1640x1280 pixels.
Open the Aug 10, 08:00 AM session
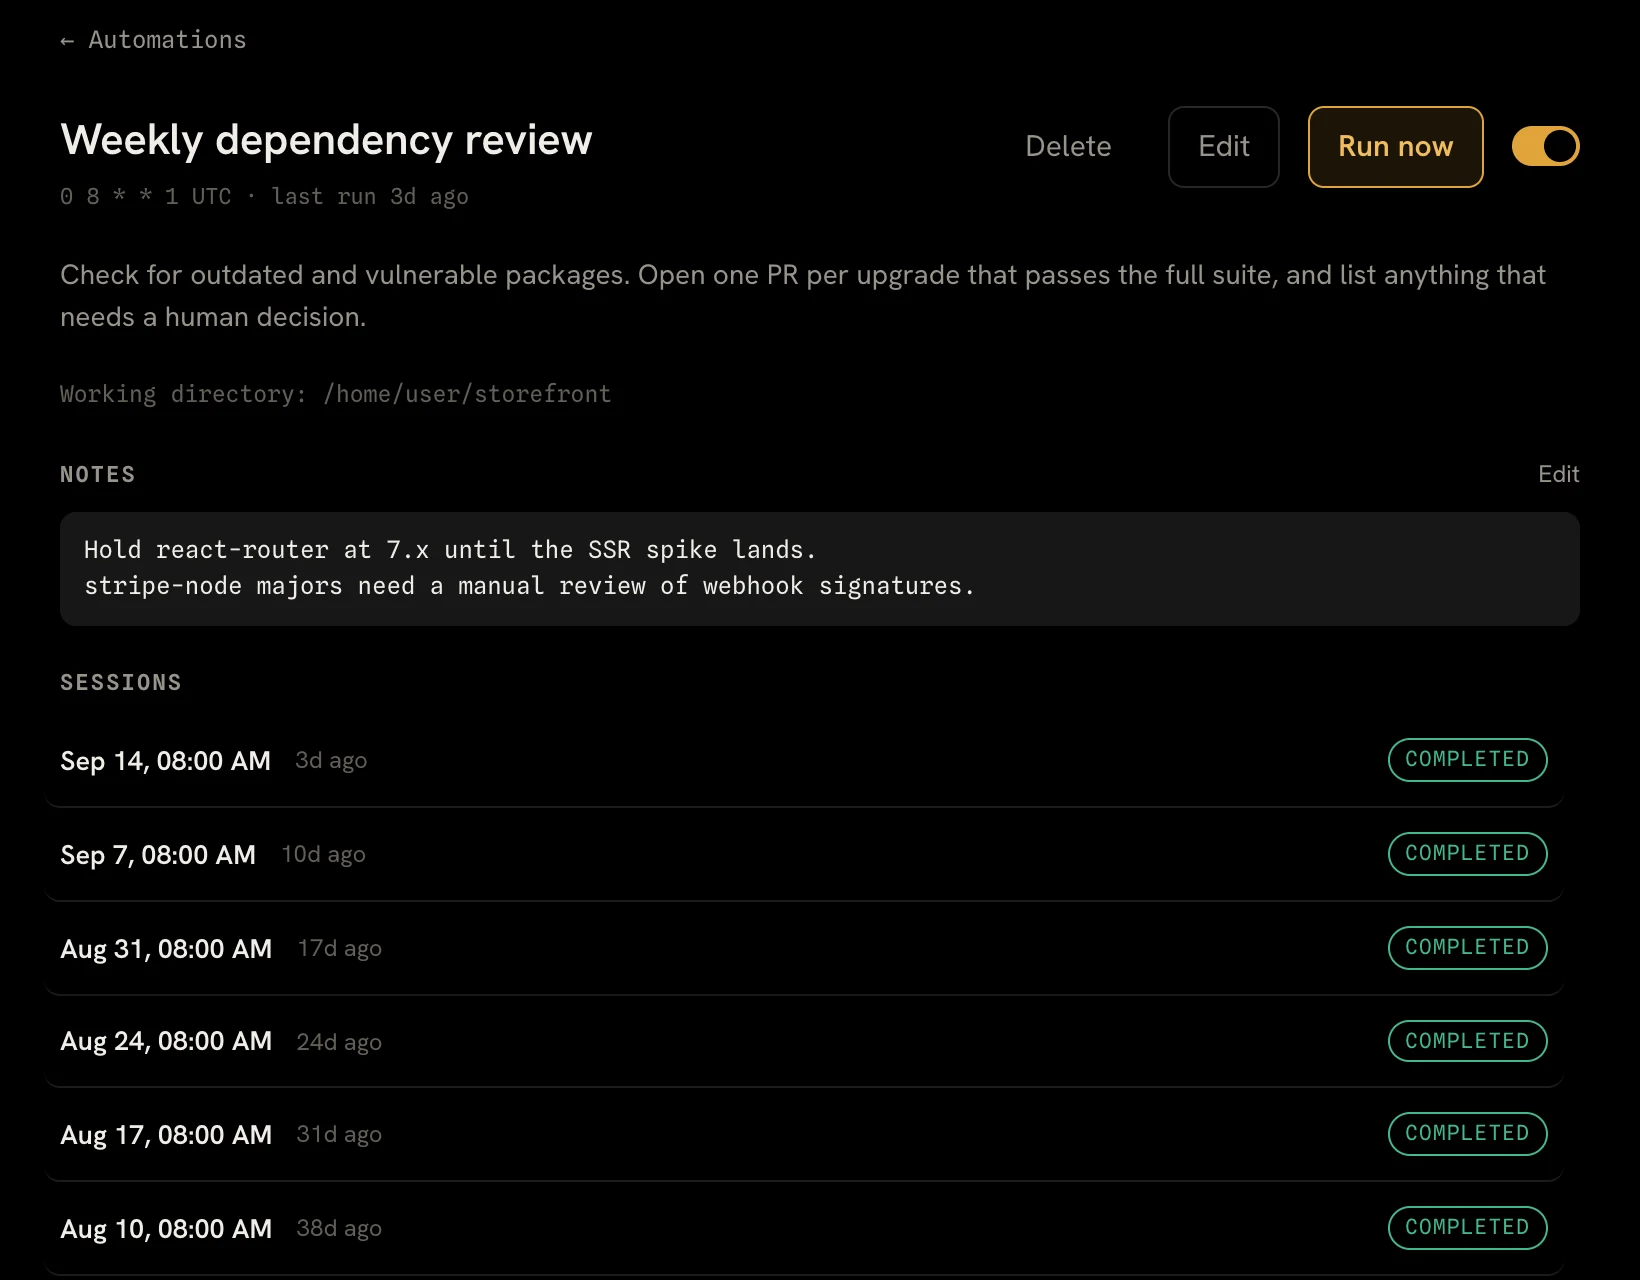804,1228
